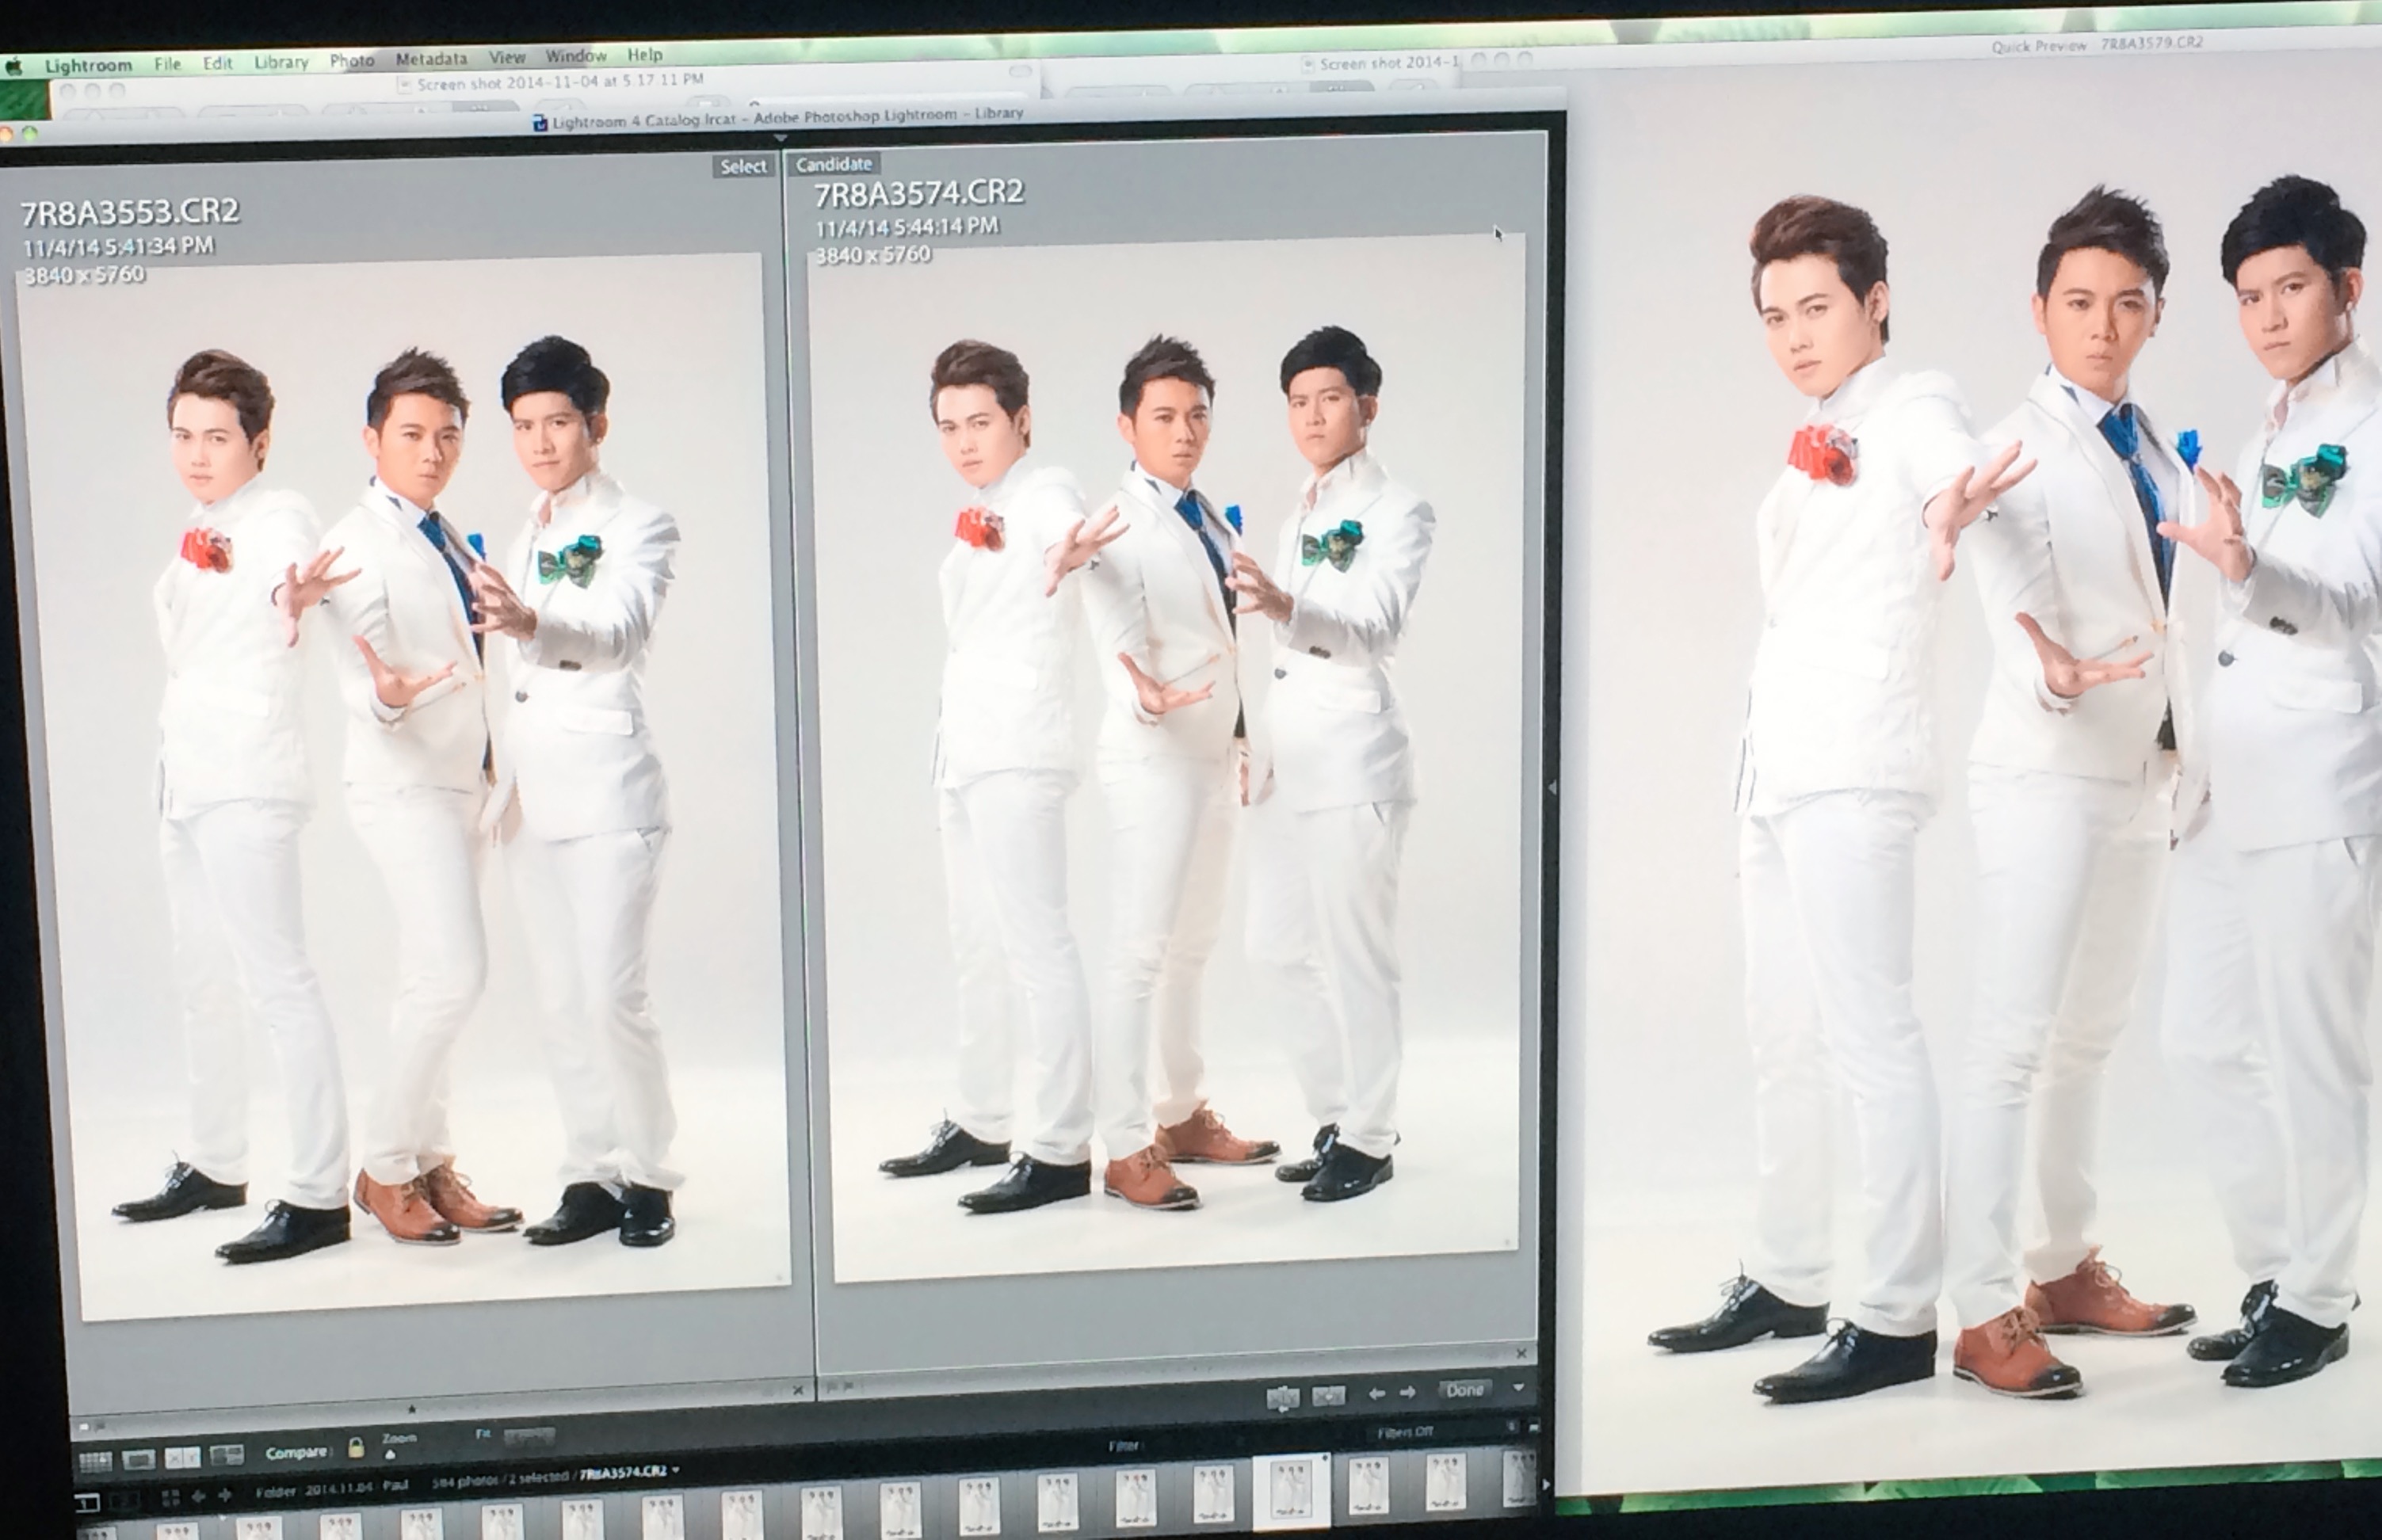Click the Swap select and candidate icon
The image size is (2382, 1540).
[1283, 1397]
